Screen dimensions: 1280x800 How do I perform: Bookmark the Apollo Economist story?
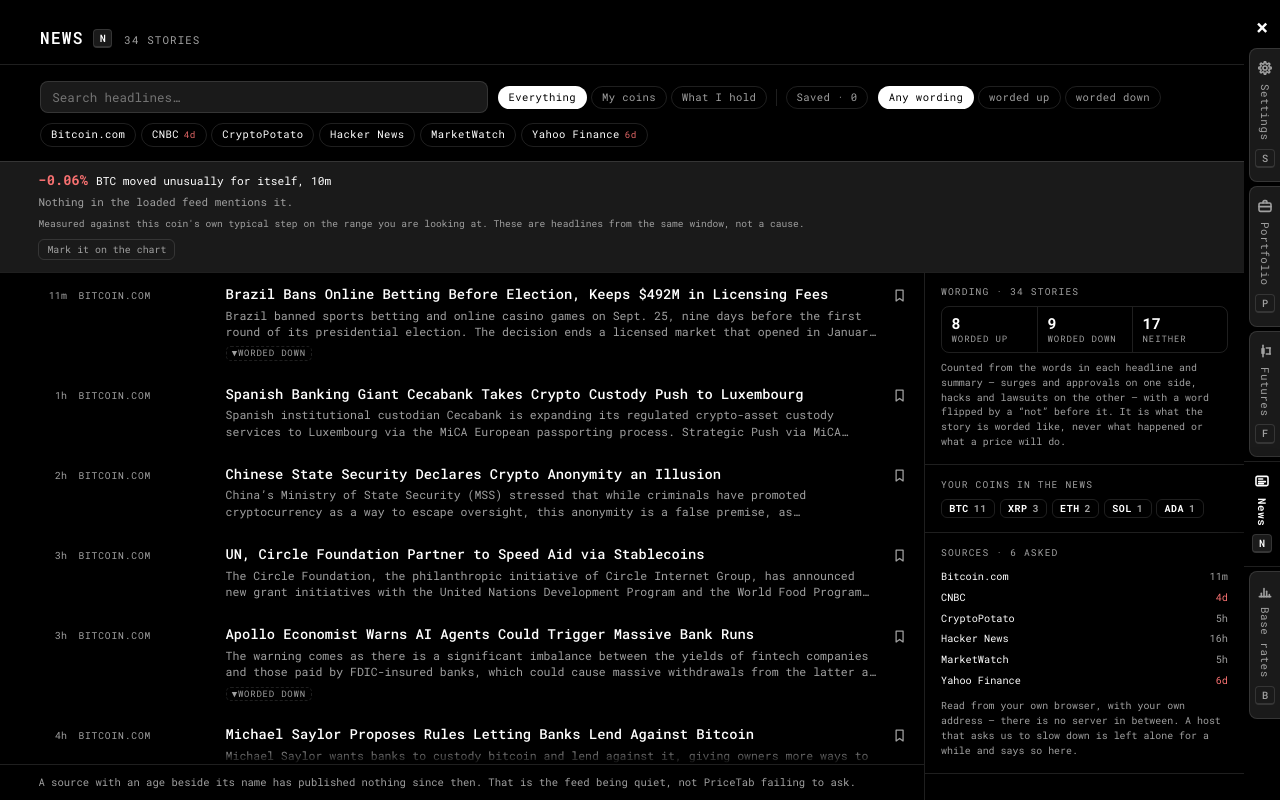899,636
